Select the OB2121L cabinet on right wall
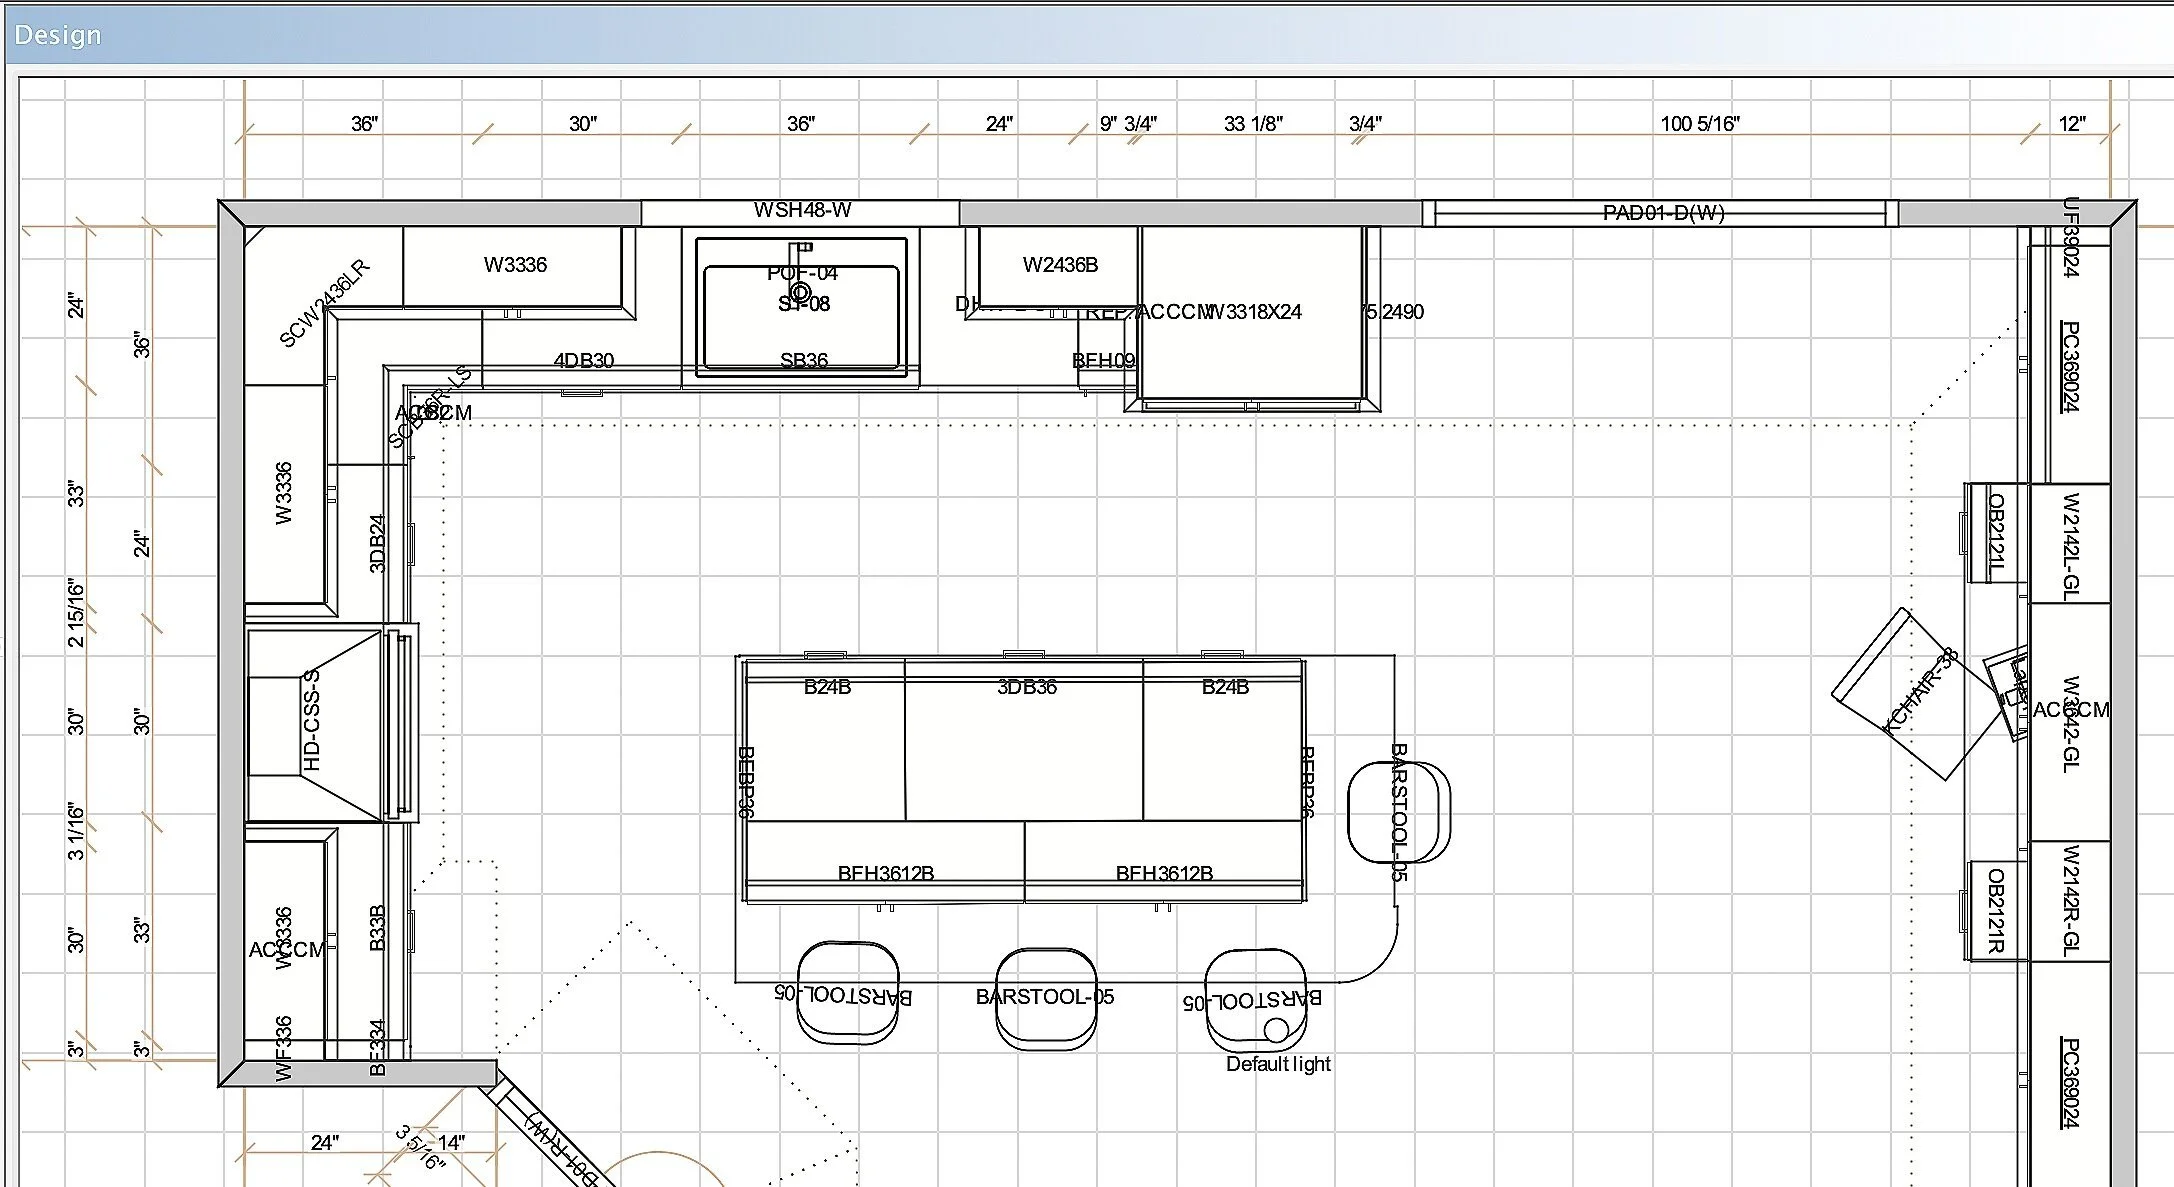 (1996, 532)
